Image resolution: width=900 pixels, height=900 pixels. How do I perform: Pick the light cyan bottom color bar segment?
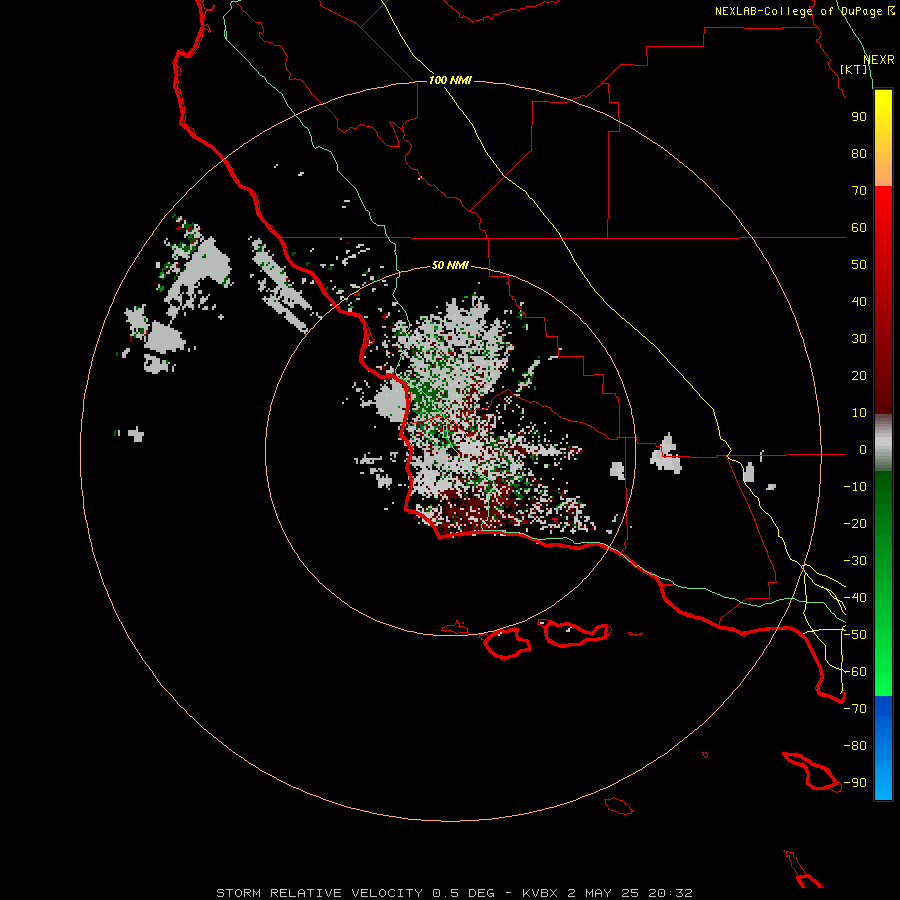click(x=883, y=783)
